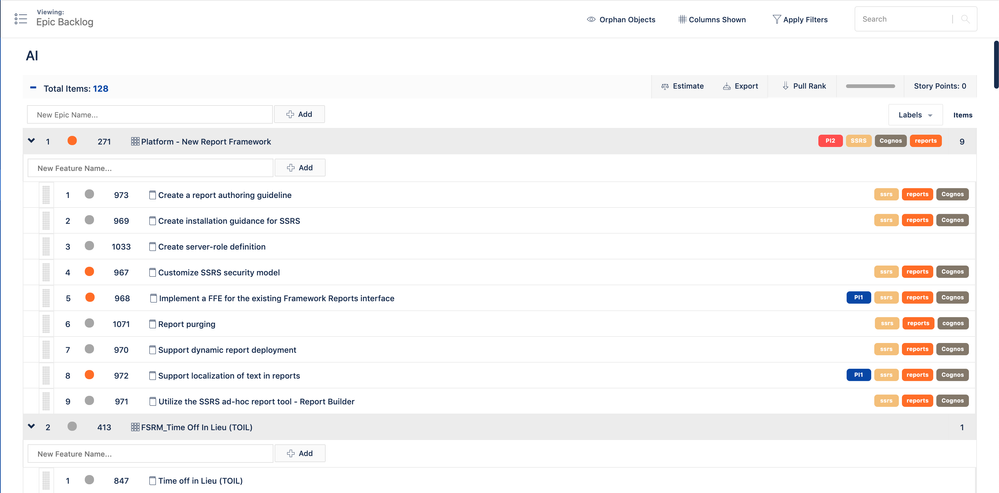The height and width of the screenshot is (493, 999).
Task: Open feature Support dynamic report deployment
Action: [x=227, y=350]
